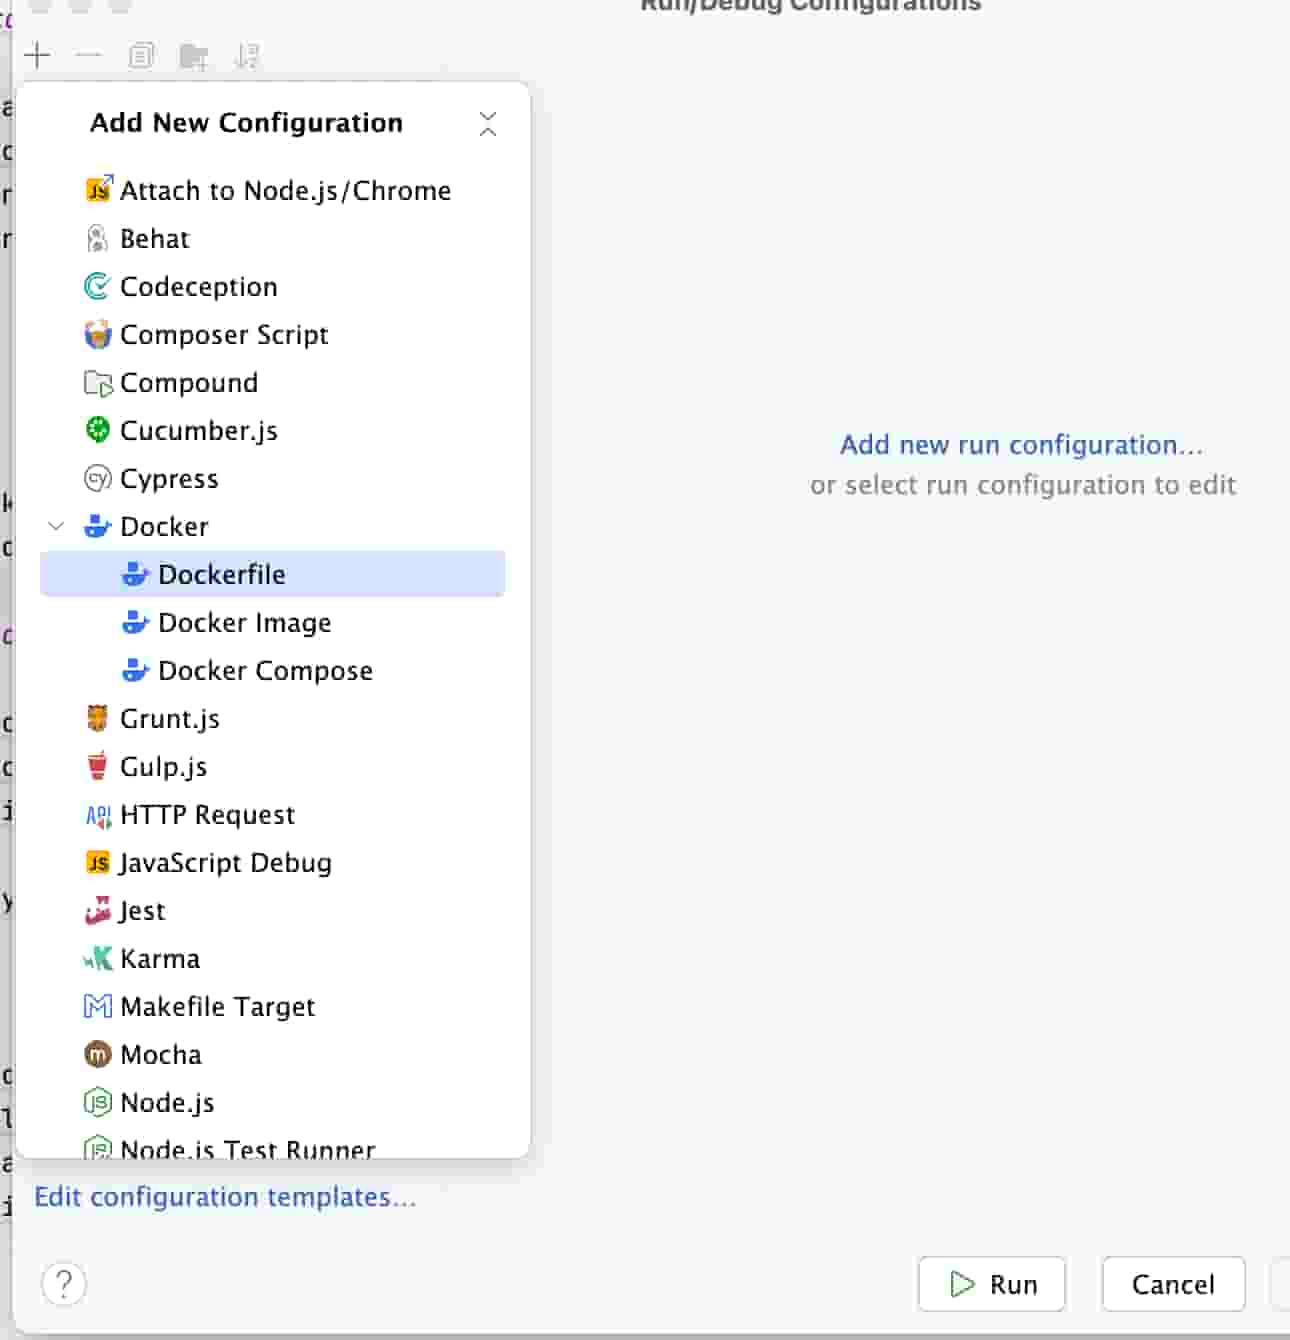Choose Node.js Test Runner entry
This screenshot has width=1290, height=1340.
[272, 1146]
